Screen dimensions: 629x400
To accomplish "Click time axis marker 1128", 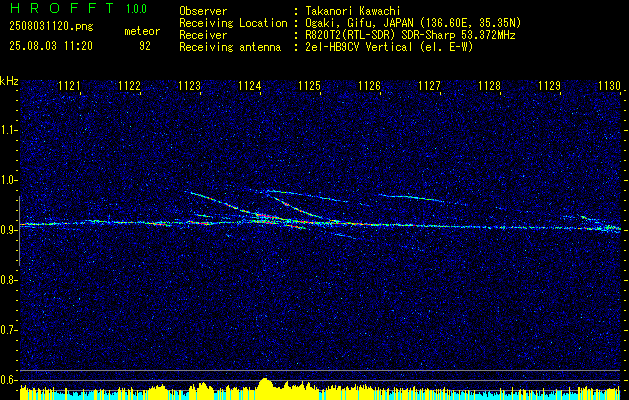I will pyautogui.click(x=489, y=86).
